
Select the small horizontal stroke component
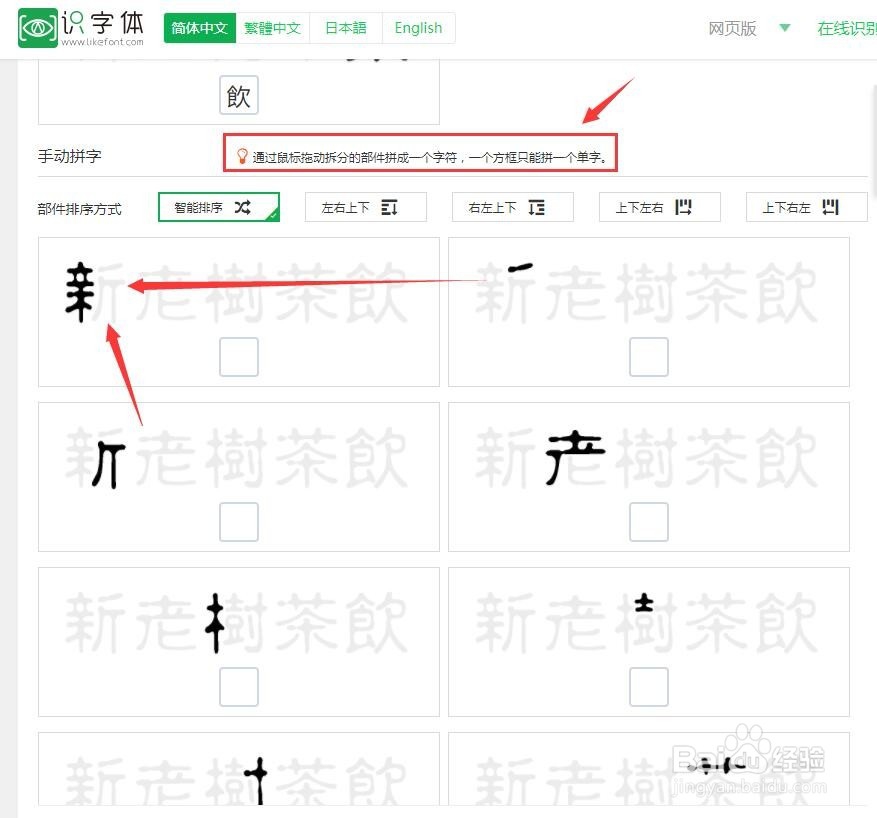point(520,268)
